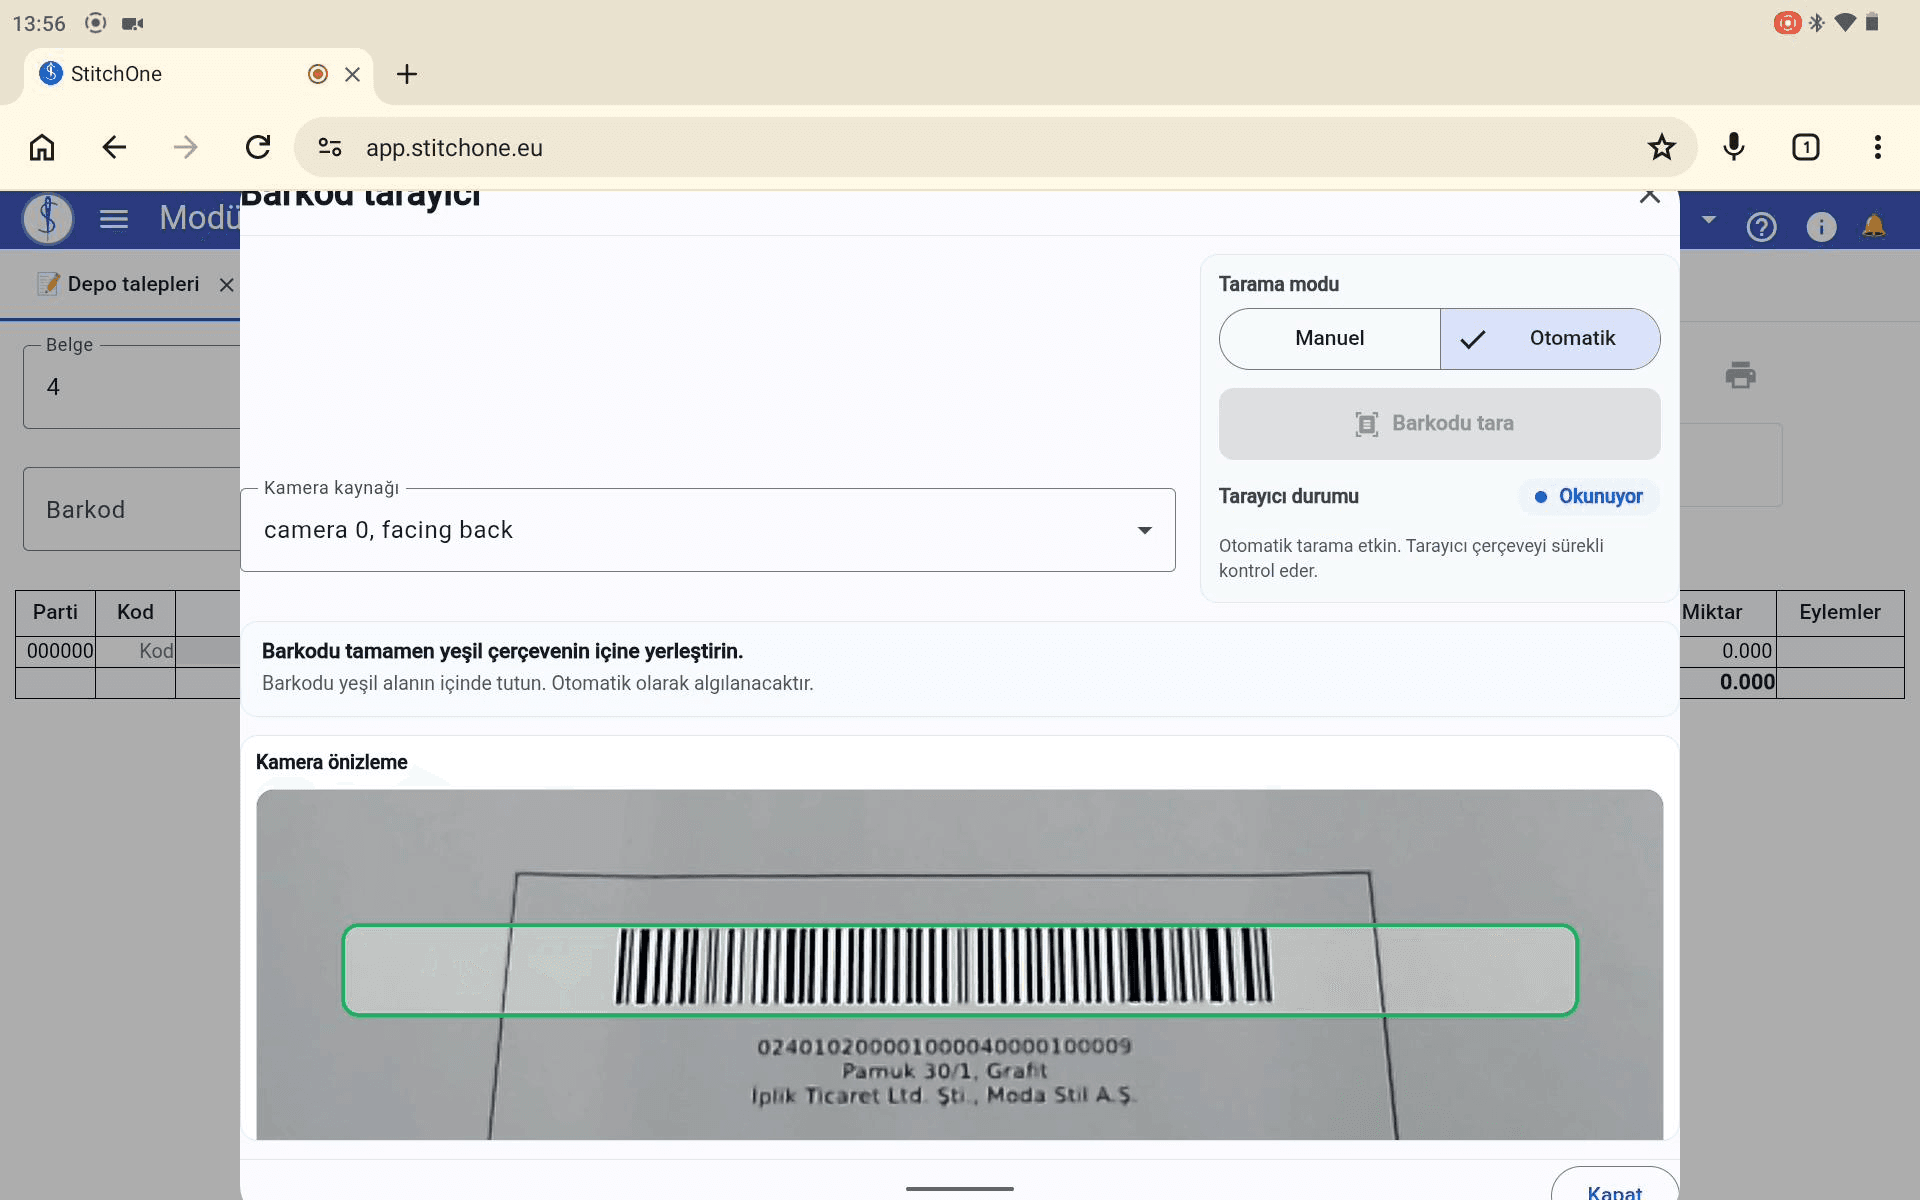Click the Barkodu tara button
The width and height of the screenshot is (1920, 1200).
pyautogui.click(x=1440, y=424)
